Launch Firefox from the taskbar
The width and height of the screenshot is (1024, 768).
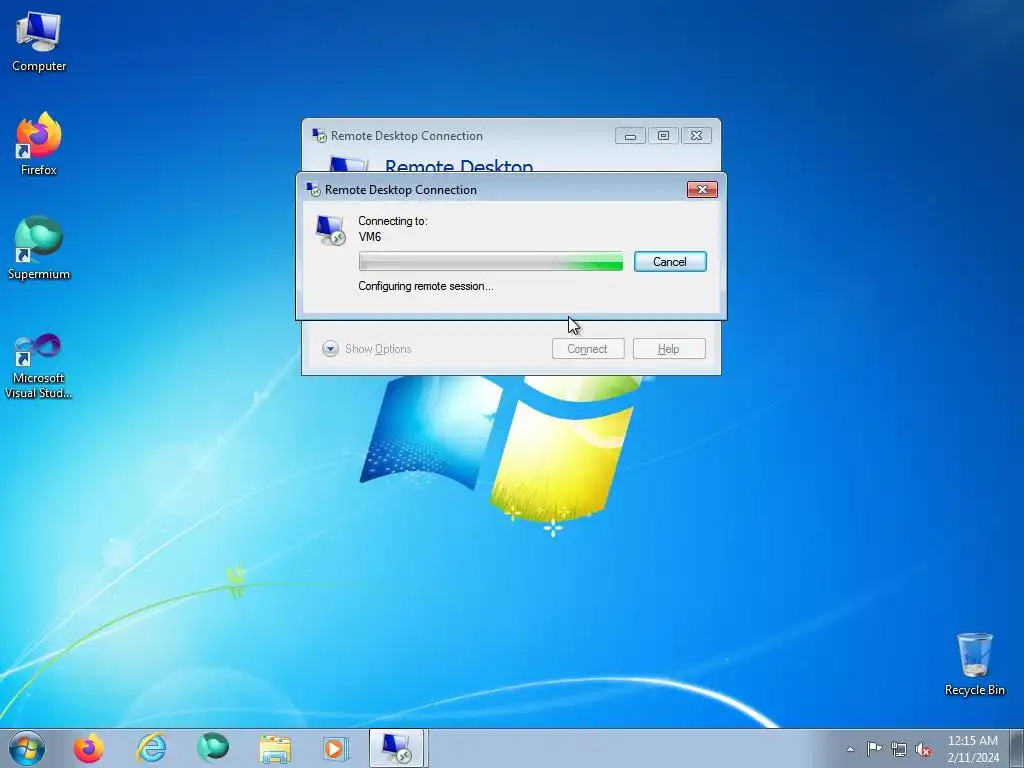point(89,748)
